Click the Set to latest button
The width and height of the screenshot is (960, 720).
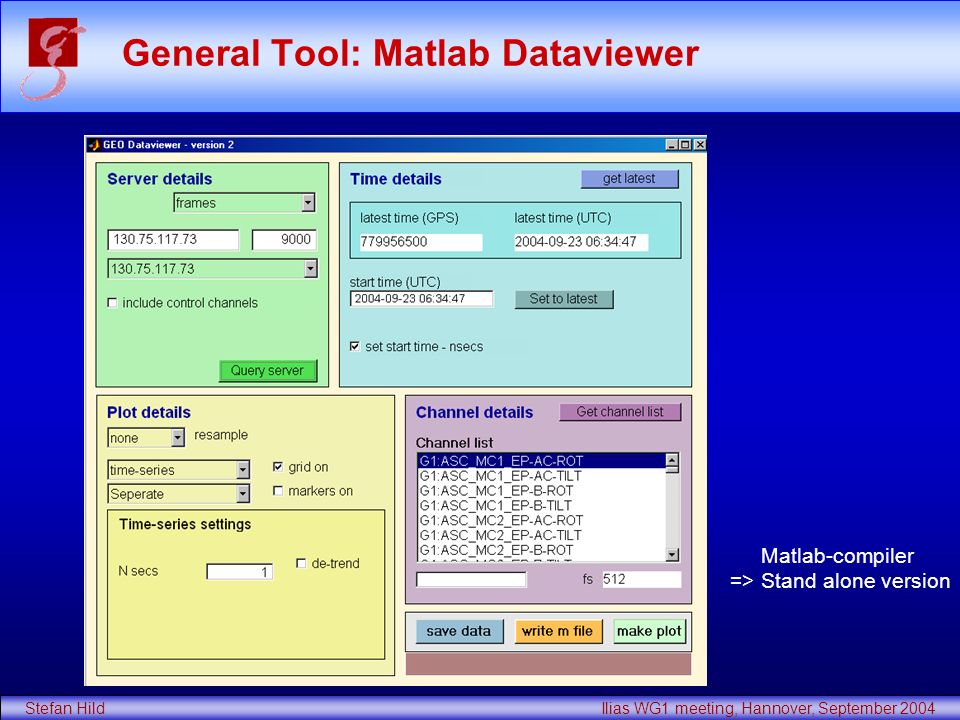click(563, 299)
